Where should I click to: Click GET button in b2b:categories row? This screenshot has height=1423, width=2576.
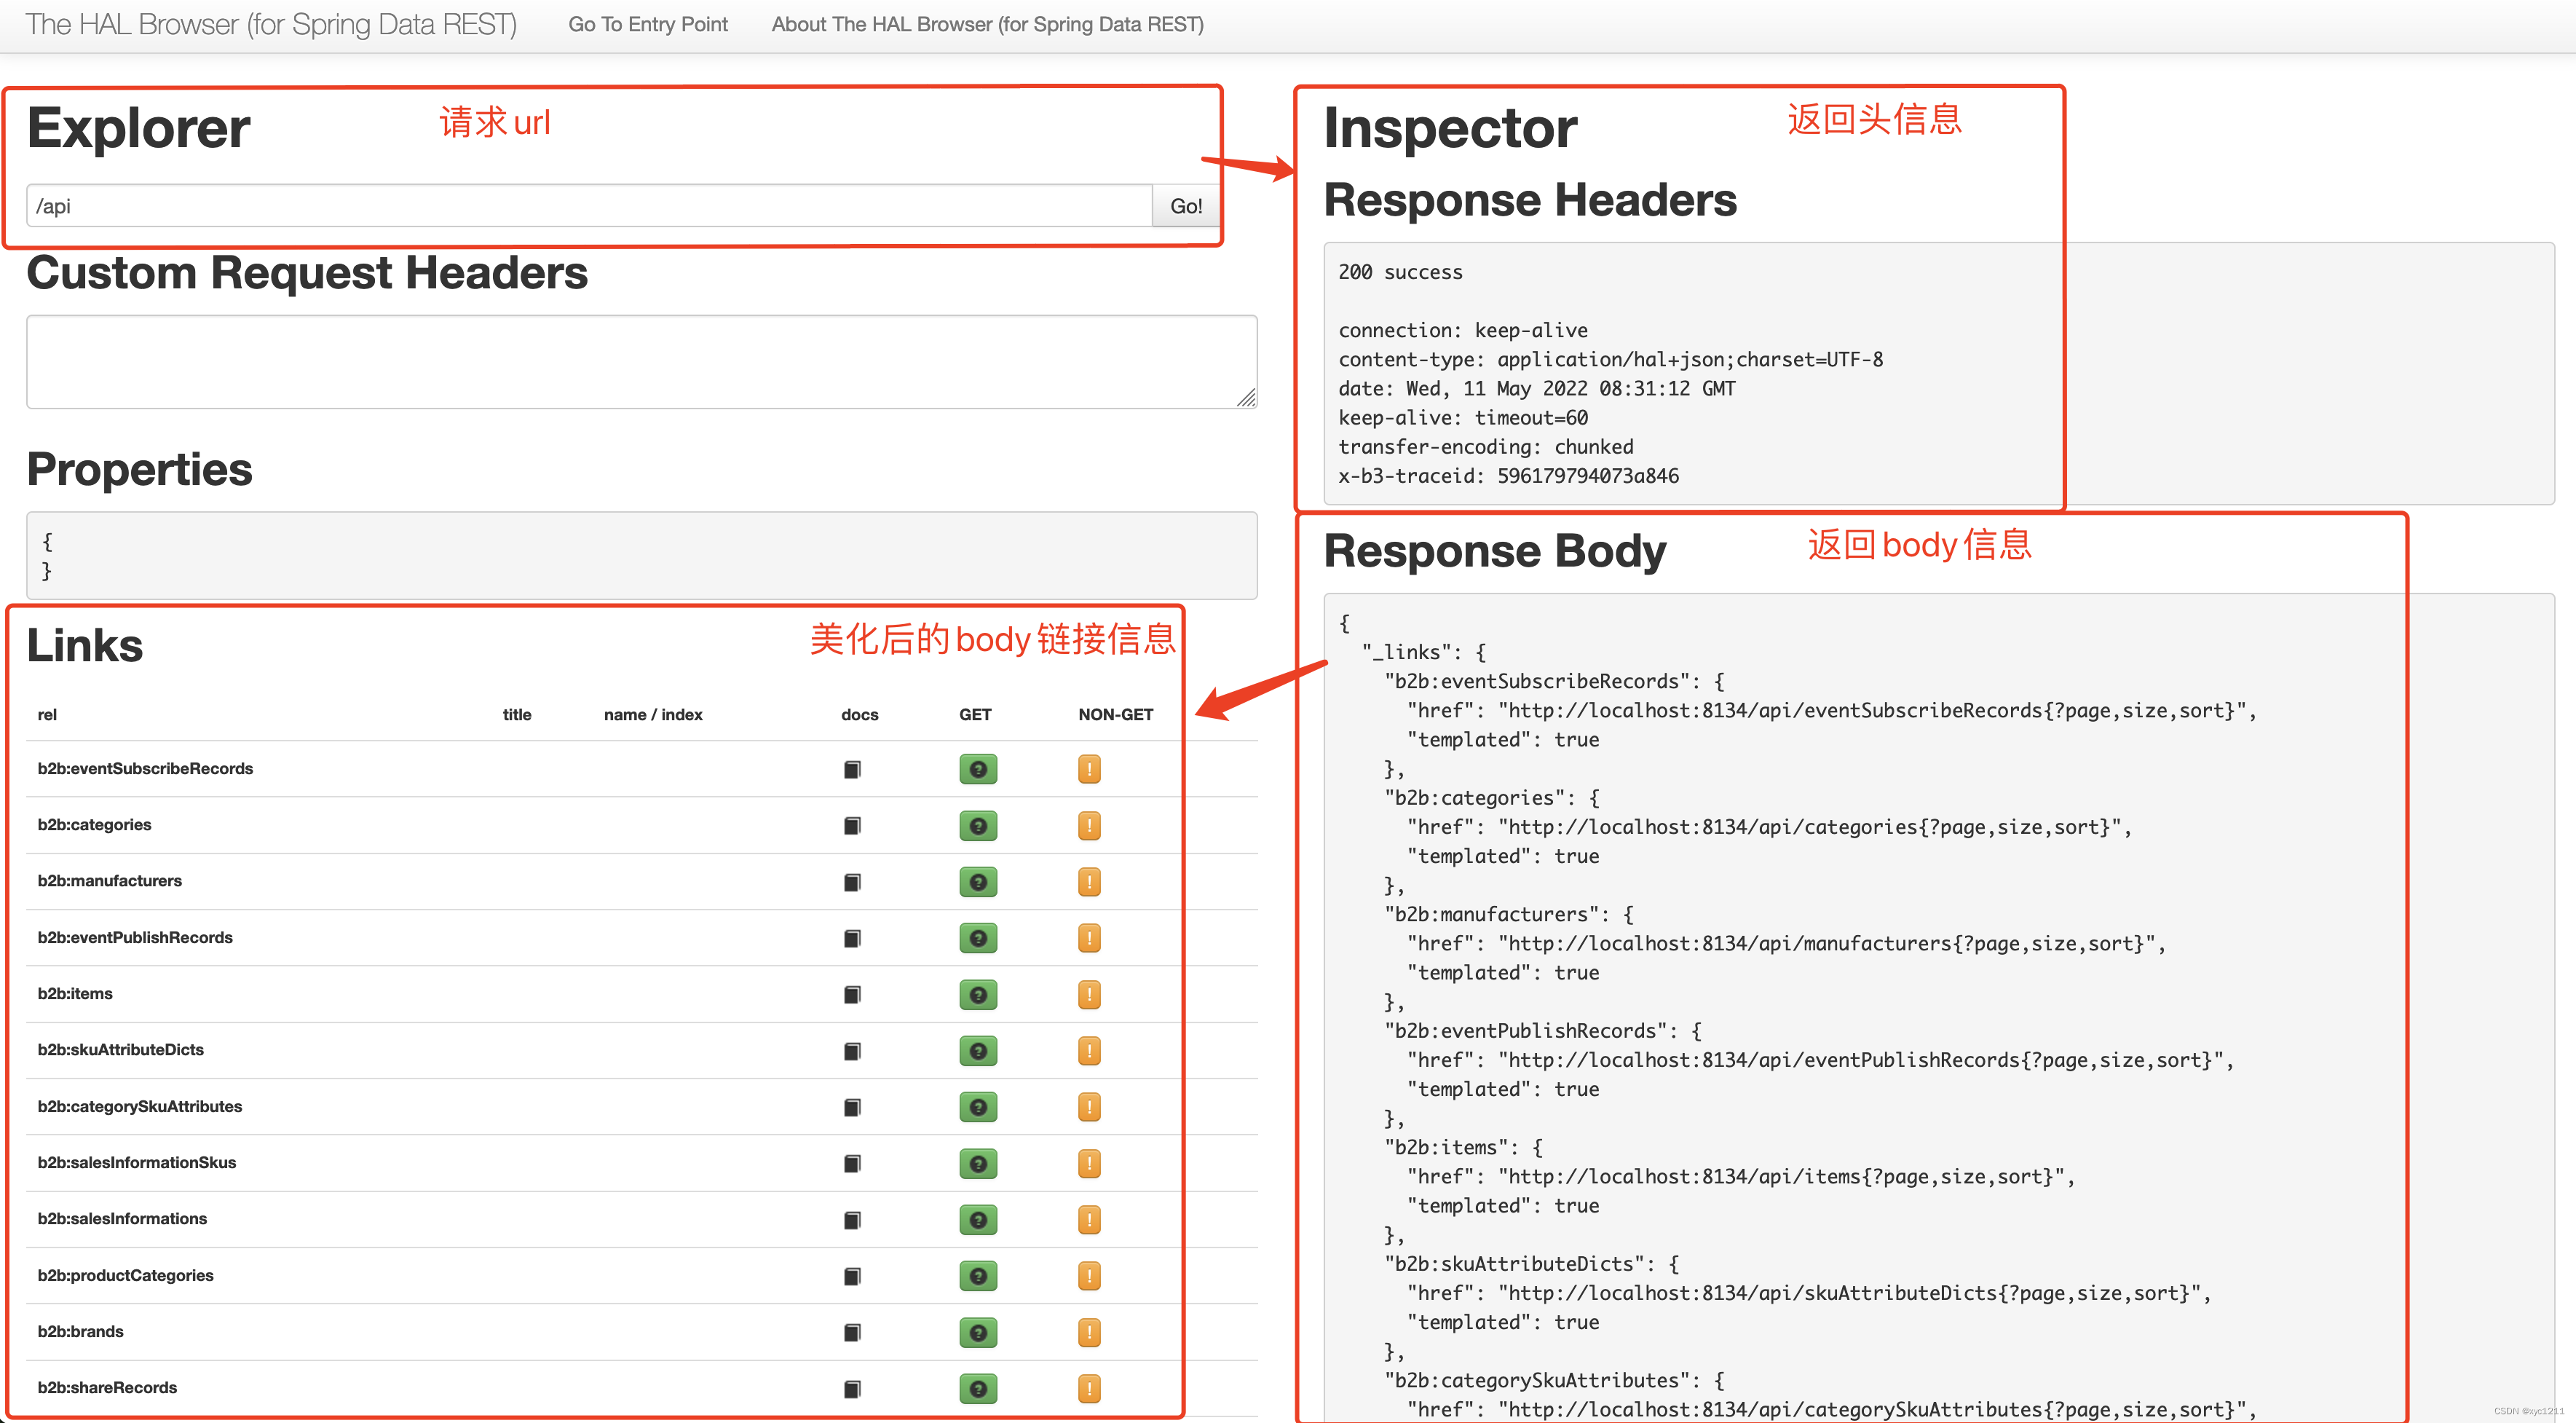[x=978, y=825]
